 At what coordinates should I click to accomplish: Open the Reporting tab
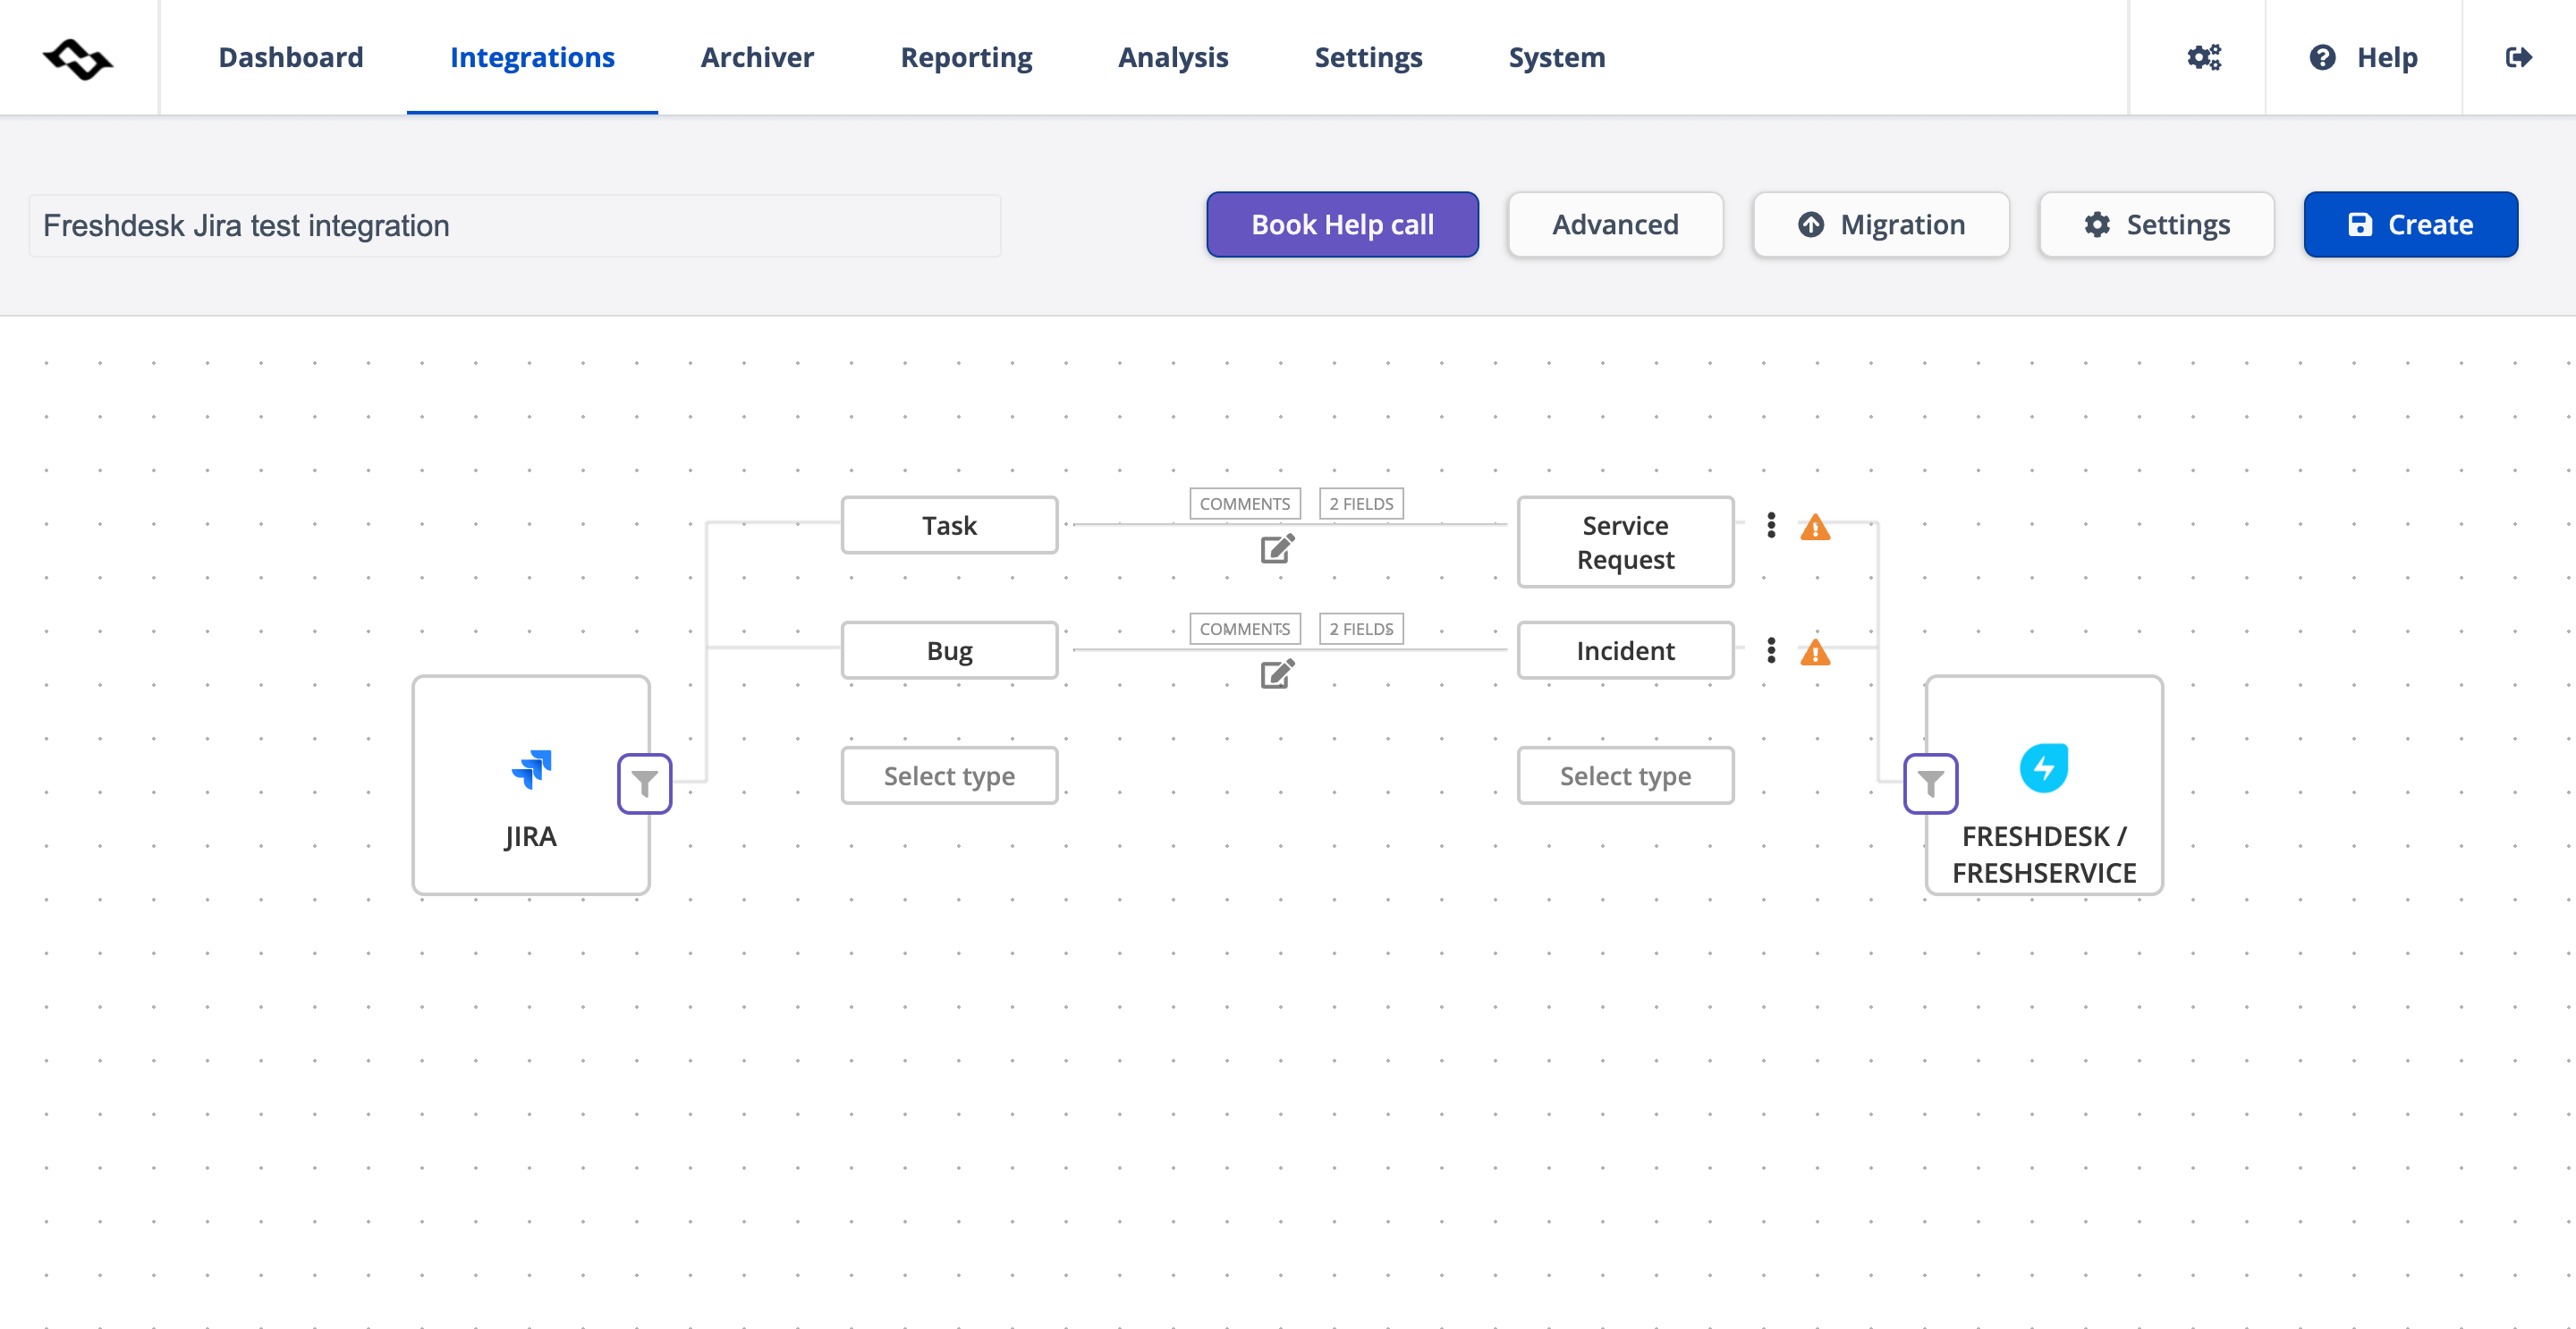click(966, 57)
